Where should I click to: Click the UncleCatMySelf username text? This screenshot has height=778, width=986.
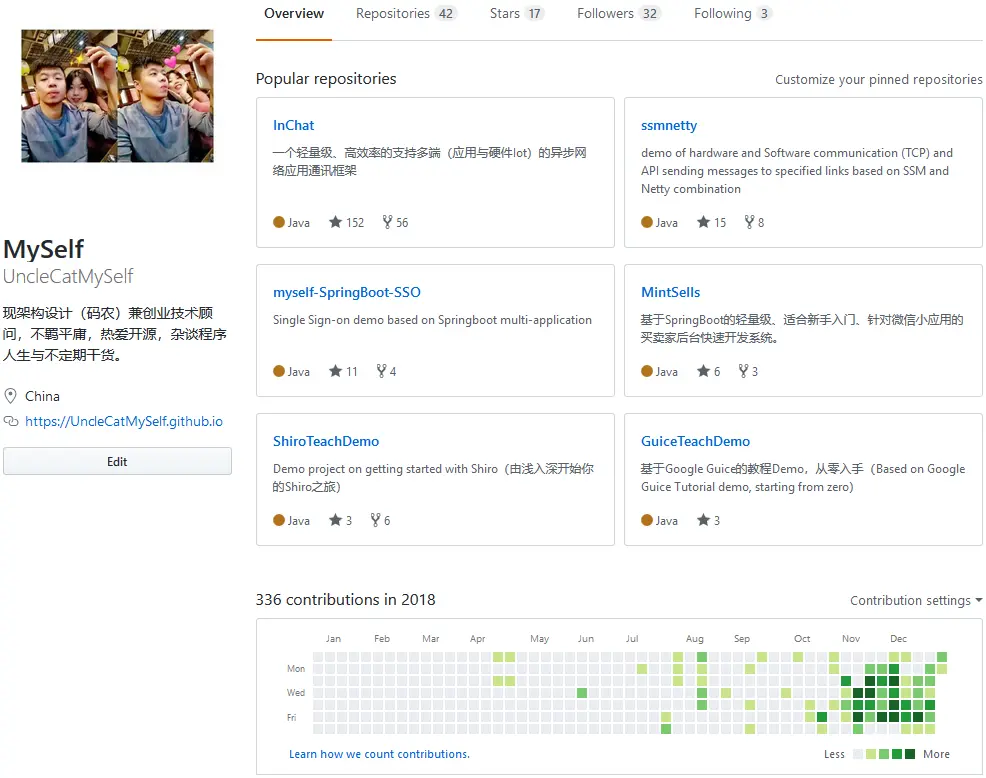coord(68,277)
